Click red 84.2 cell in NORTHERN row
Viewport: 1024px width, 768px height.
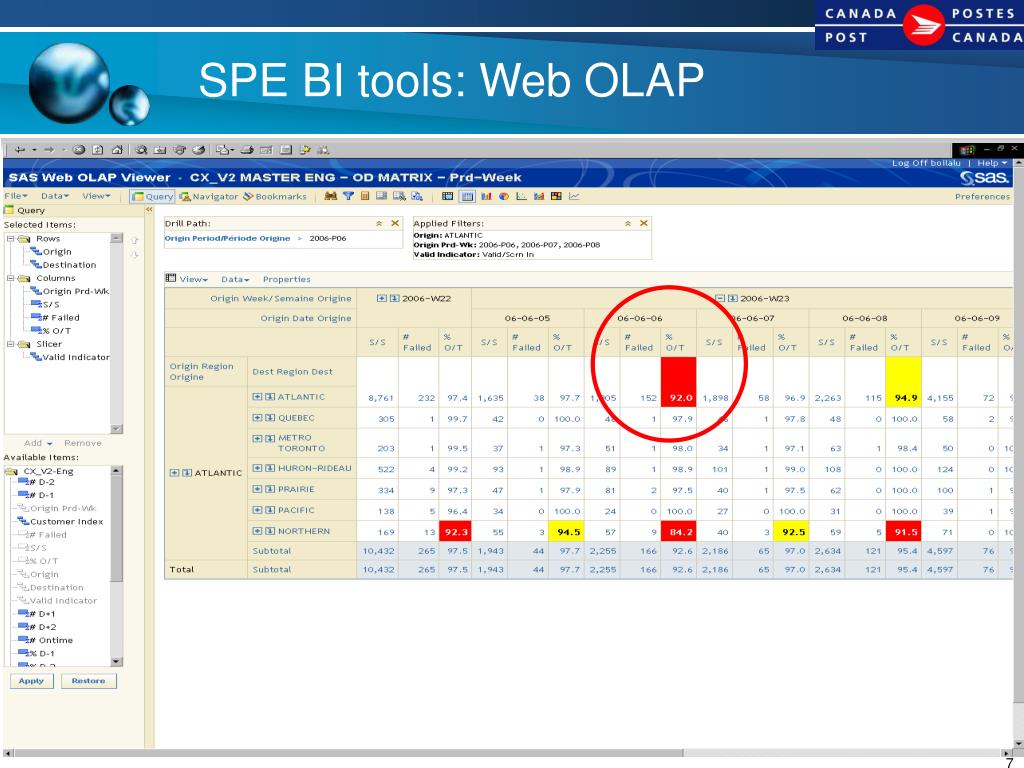pos(679,532)
